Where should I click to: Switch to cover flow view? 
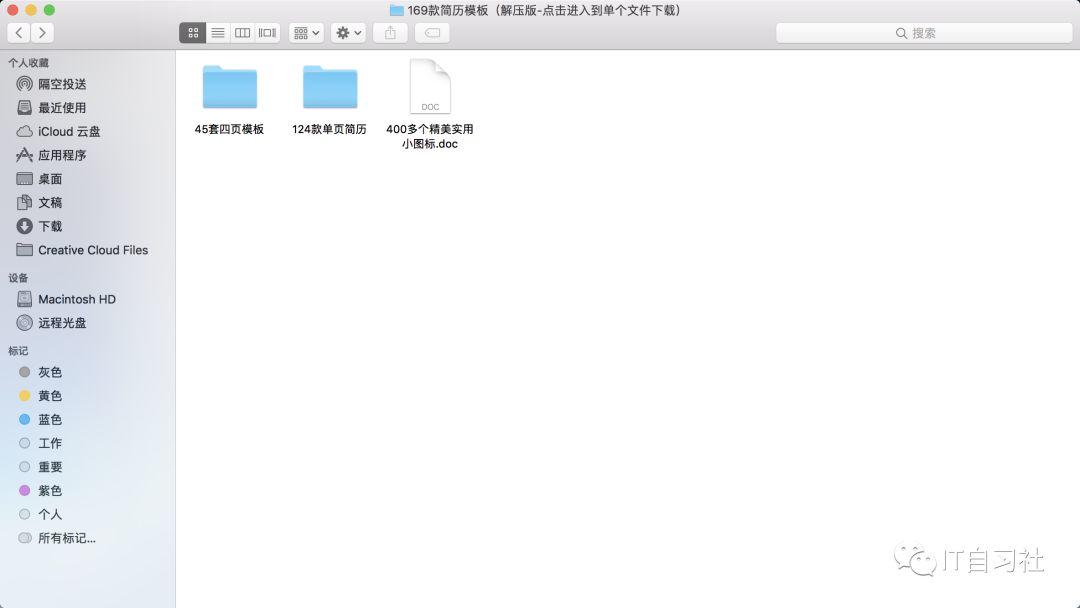pyautogui.click(x=266, y=32)
